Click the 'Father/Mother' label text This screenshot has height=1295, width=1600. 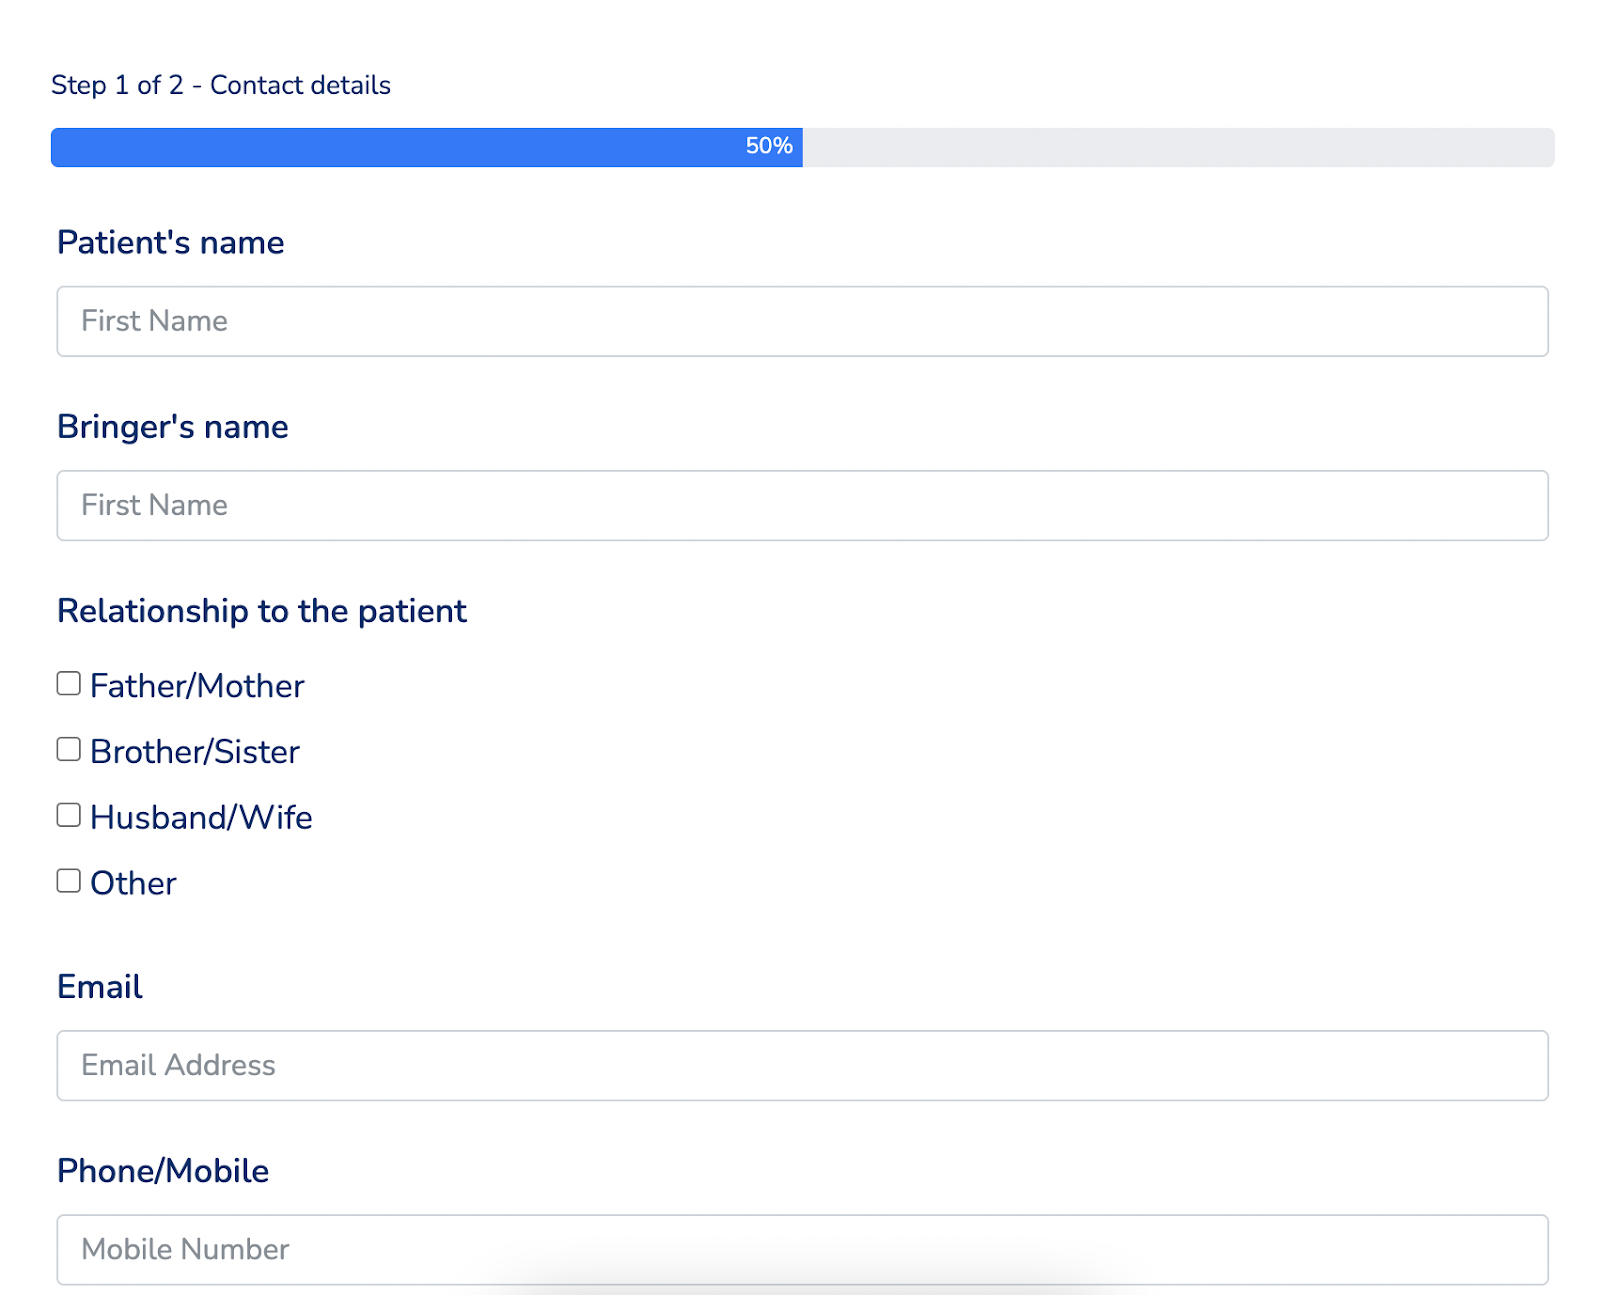pos(197,686)
